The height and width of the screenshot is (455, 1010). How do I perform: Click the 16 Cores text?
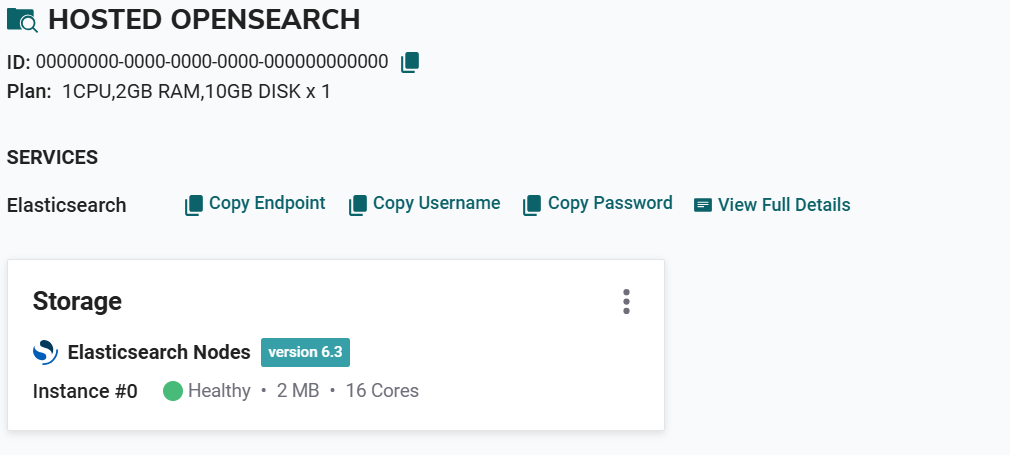pyautogui.click(x=382, y=391)
